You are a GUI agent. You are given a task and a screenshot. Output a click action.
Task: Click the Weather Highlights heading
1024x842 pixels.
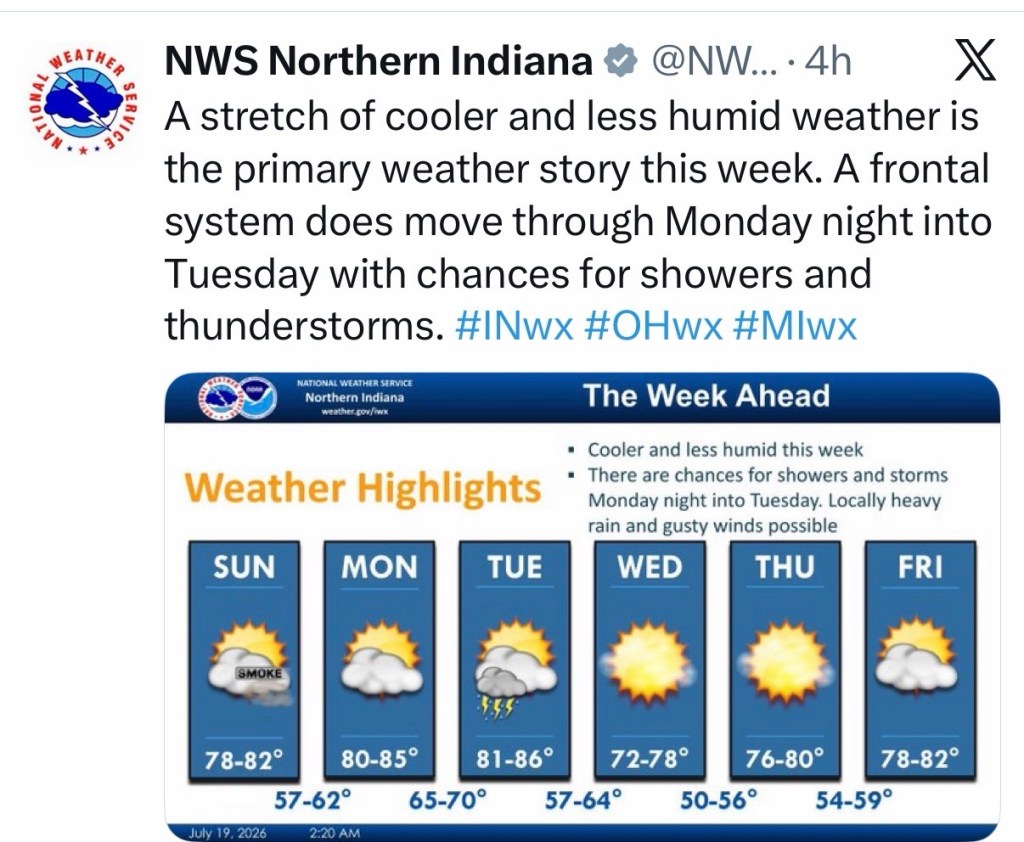[363, 488]
